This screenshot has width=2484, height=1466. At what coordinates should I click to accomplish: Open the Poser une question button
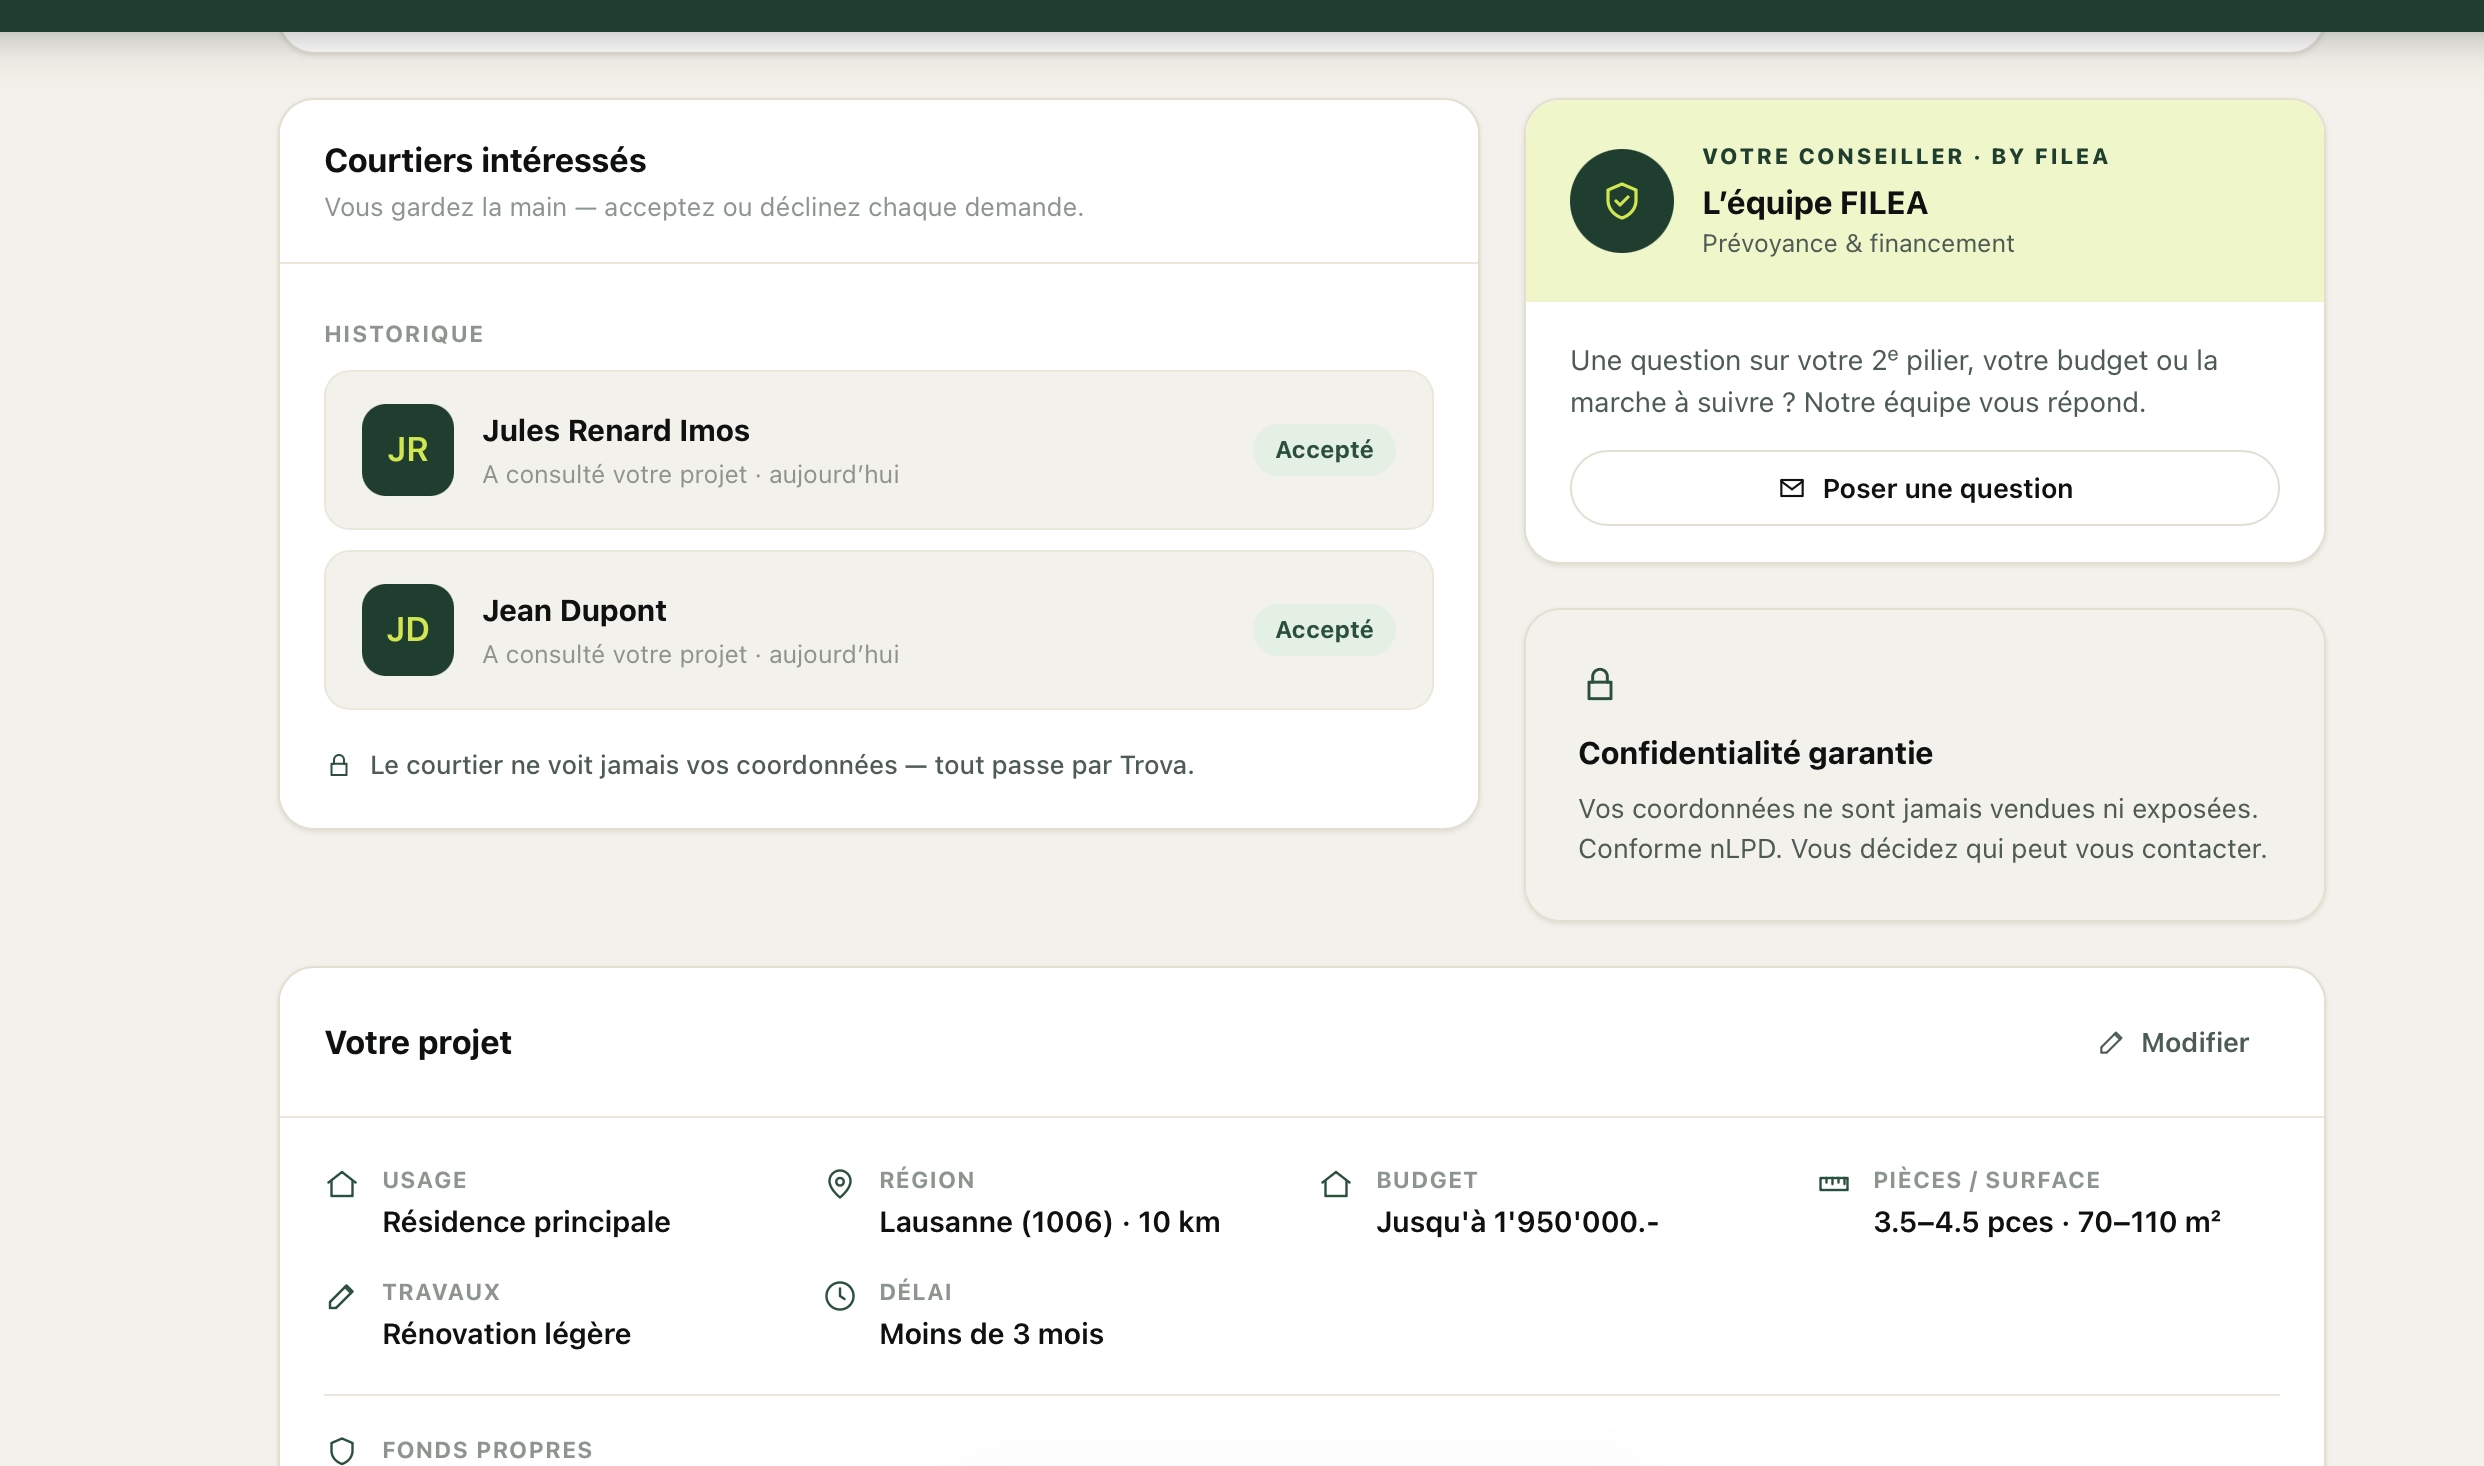point(1924,488)
